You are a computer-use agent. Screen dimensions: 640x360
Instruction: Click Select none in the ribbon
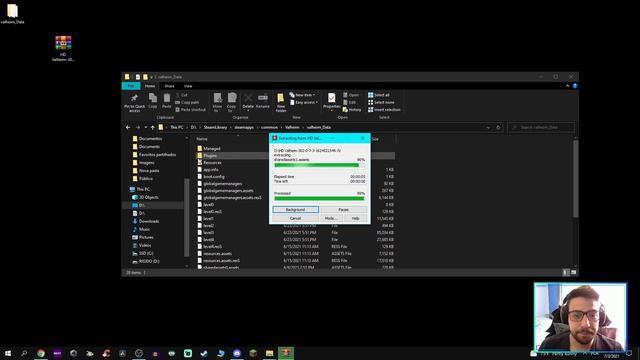[381, 102]
